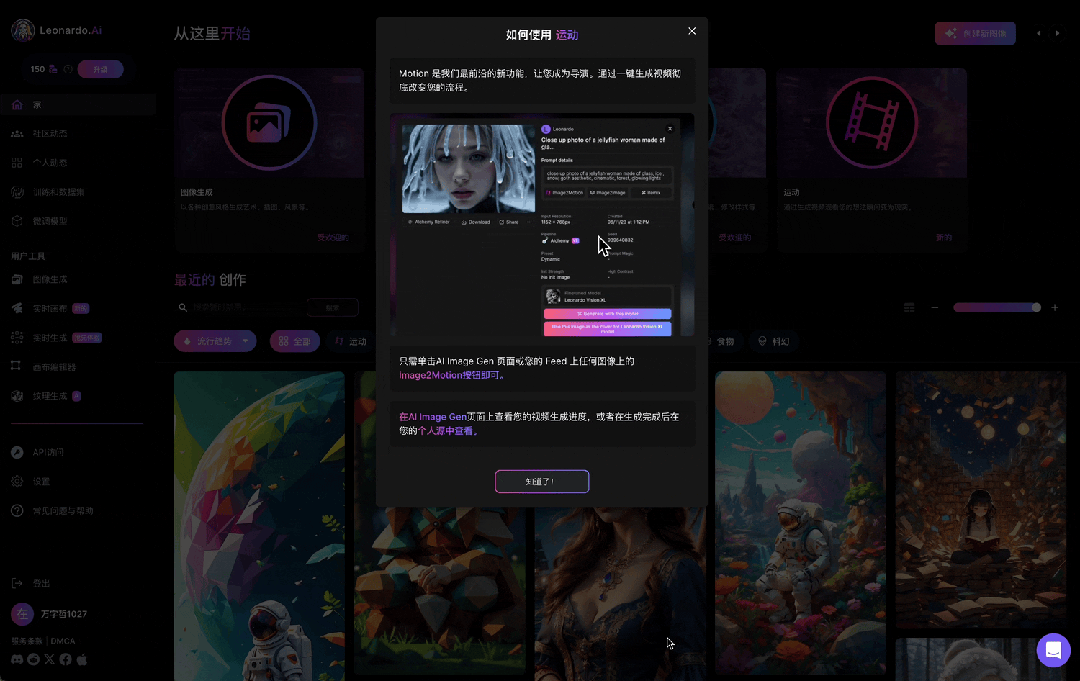
Task: Click the search field under 最近的 创作
Action: (247, 307)
